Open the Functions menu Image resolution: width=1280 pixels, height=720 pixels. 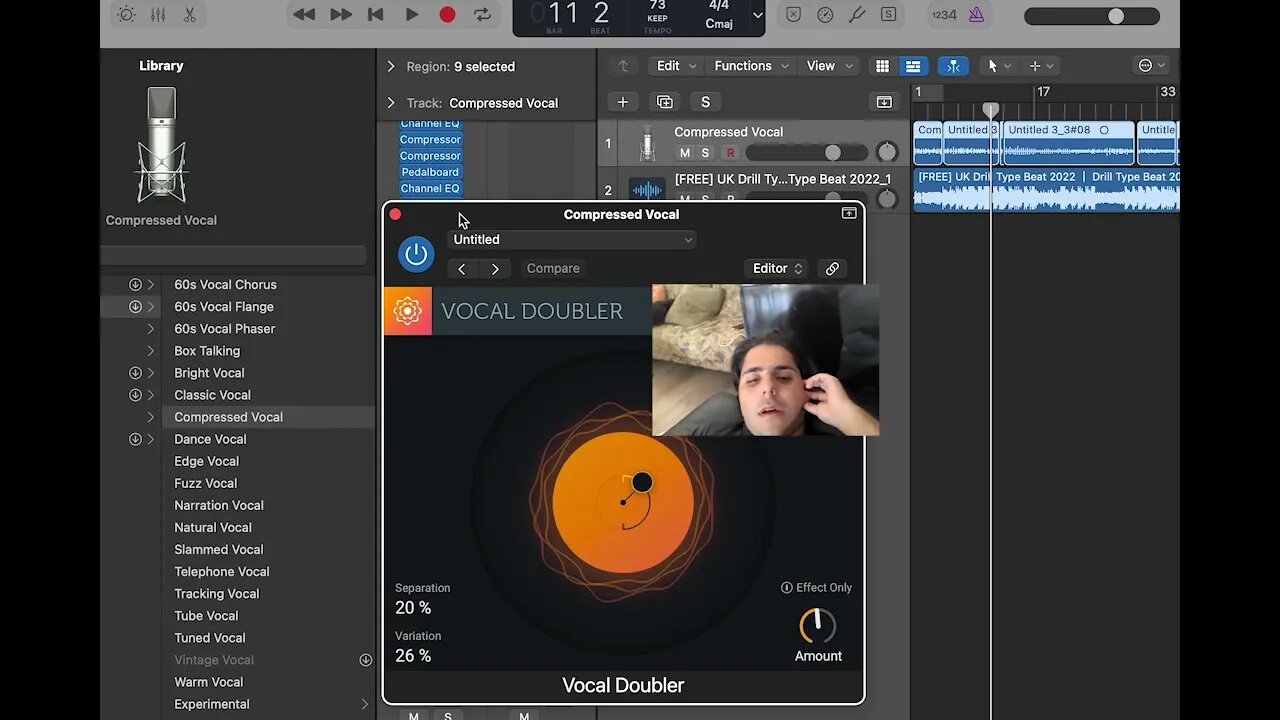(751, 66)
